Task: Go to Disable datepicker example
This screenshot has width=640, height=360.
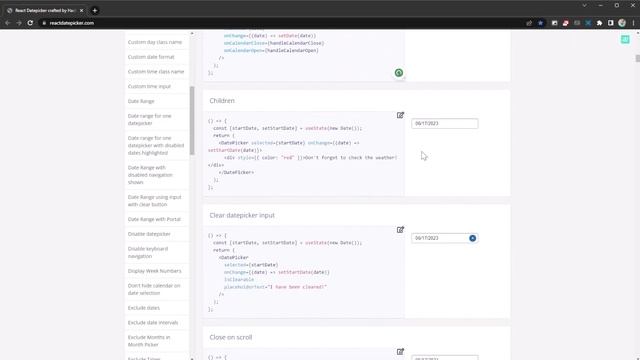Action: (149, 234)
